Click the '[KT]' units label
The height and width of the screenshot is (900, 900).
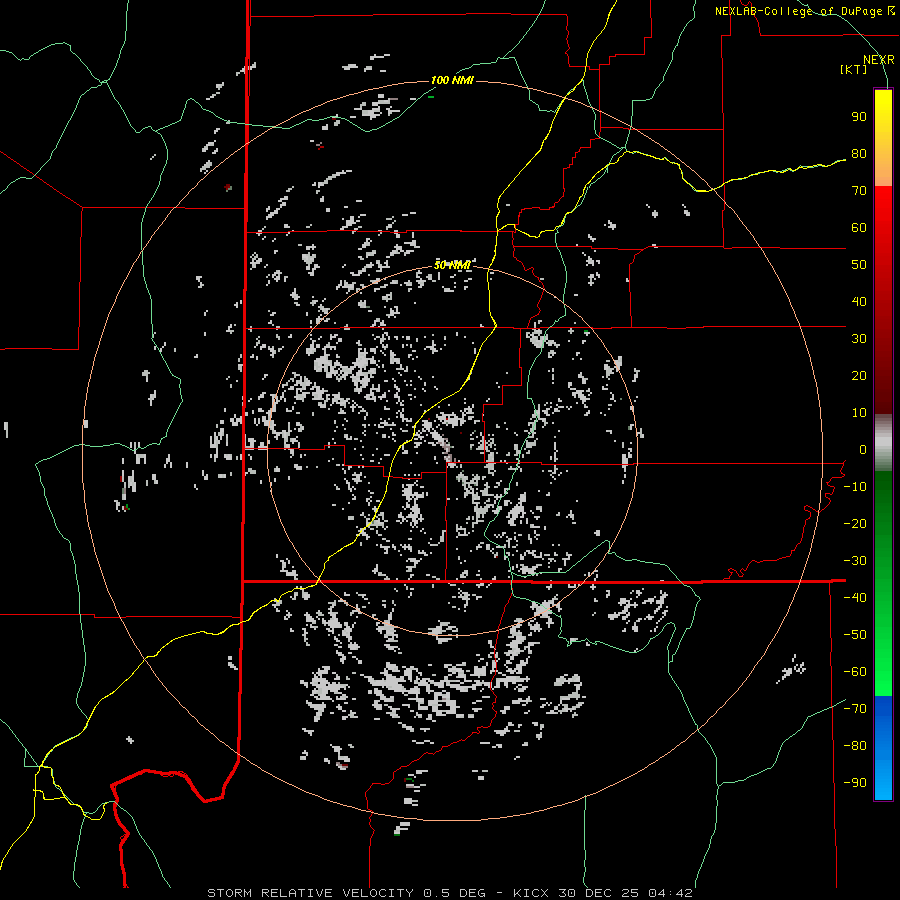[x=853, y=69]
